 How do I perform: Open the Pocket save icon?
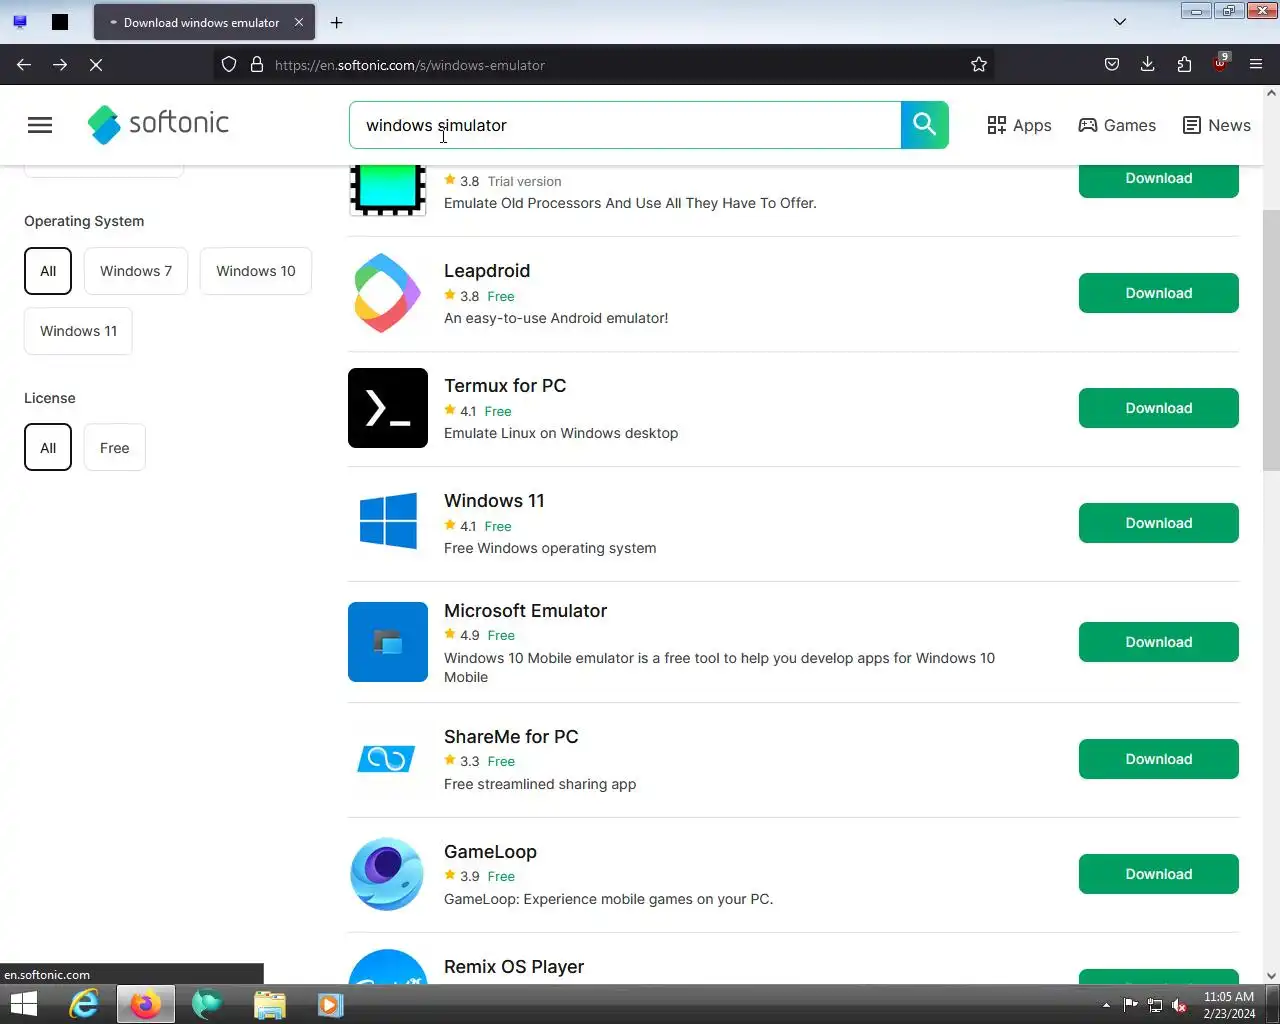coord(1112,65)
